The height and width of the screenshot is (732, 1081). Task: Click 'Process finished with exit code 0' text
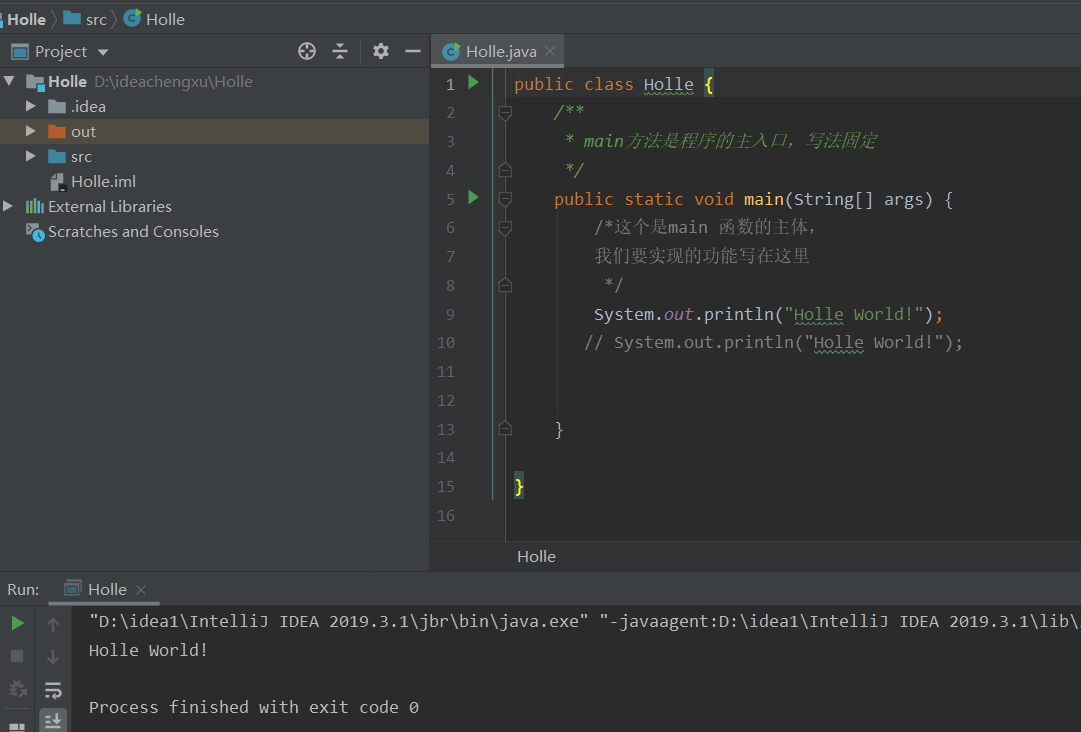(254, 707)
